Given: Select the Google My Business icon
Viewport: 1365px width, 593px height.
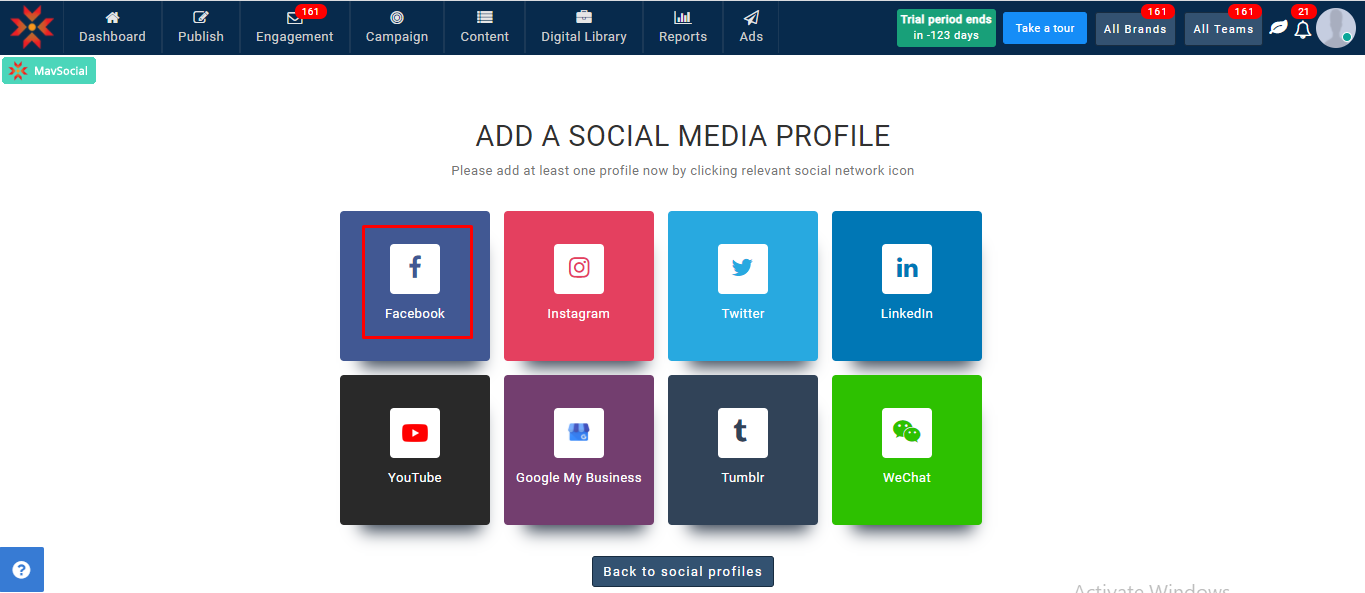Looking at the screenshot, I should click(x=579, y=433).
